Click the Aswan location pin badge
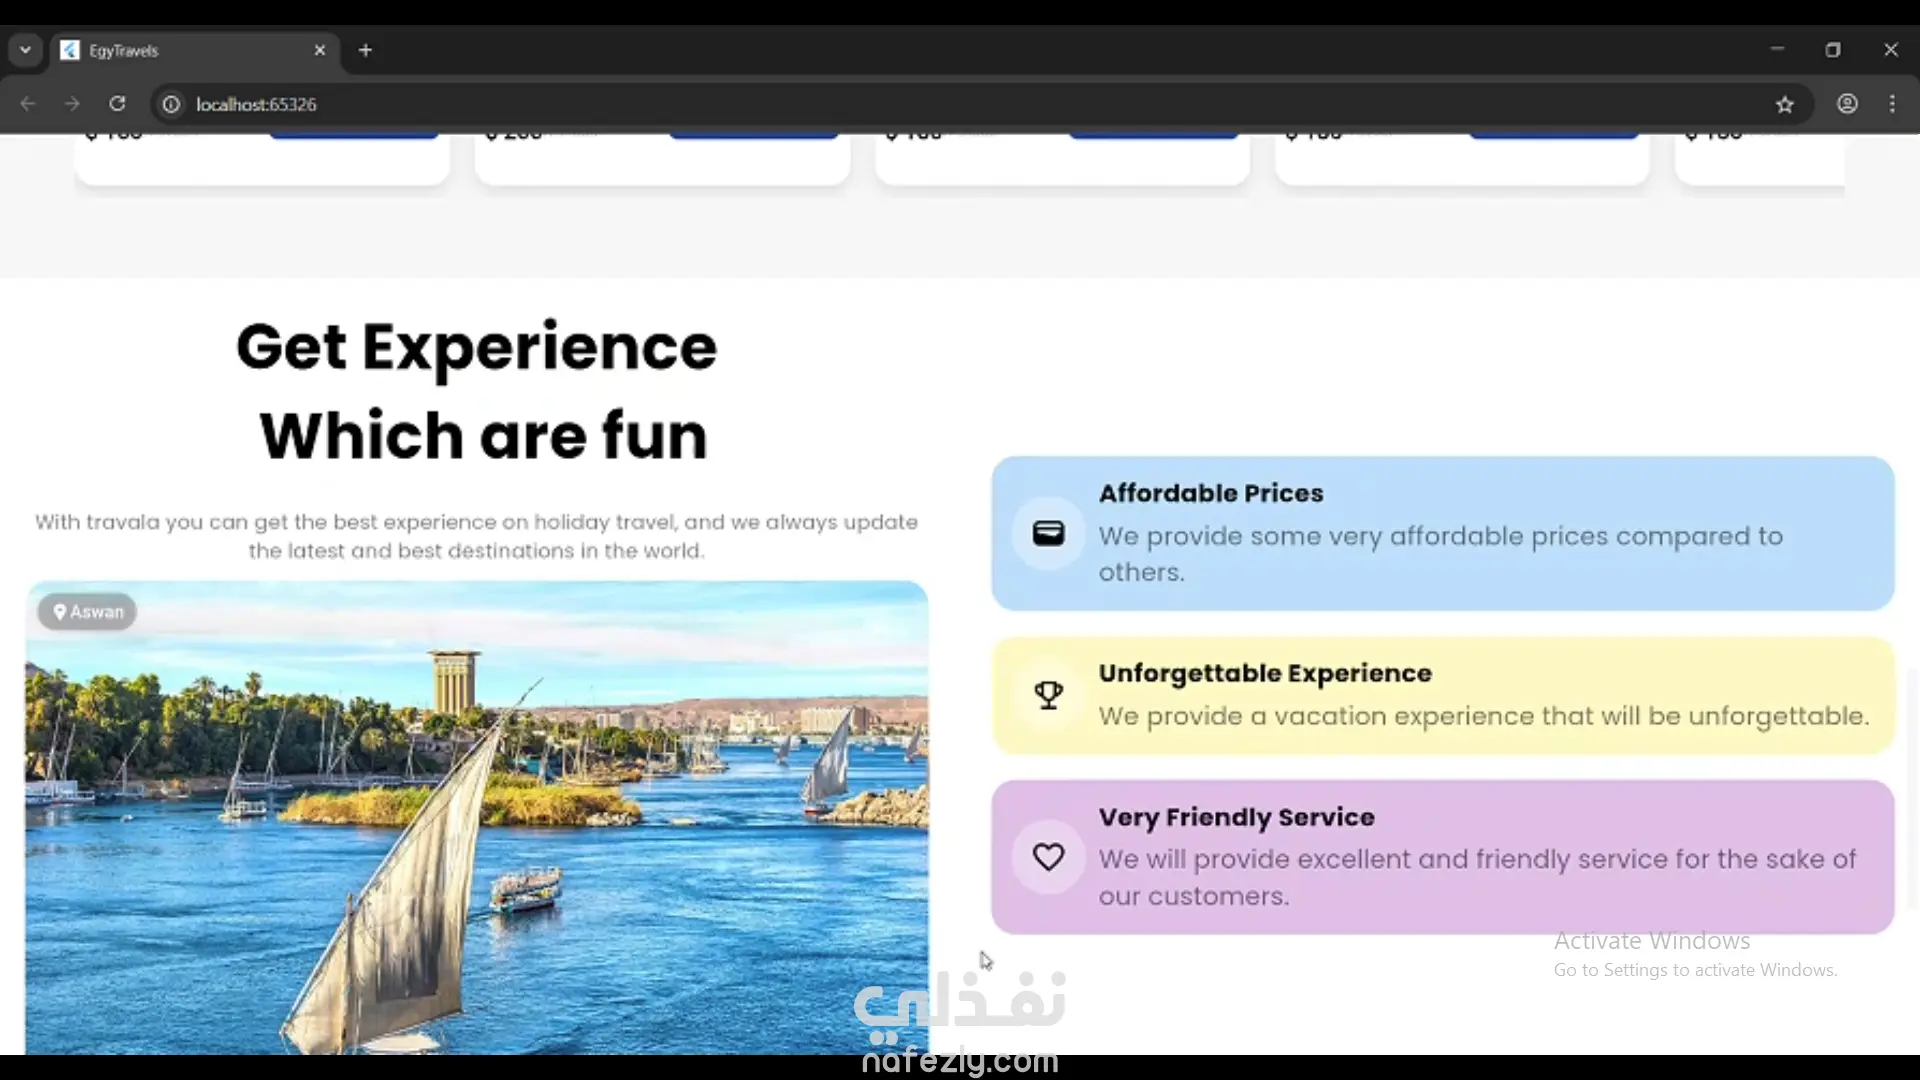 [87, 612]
